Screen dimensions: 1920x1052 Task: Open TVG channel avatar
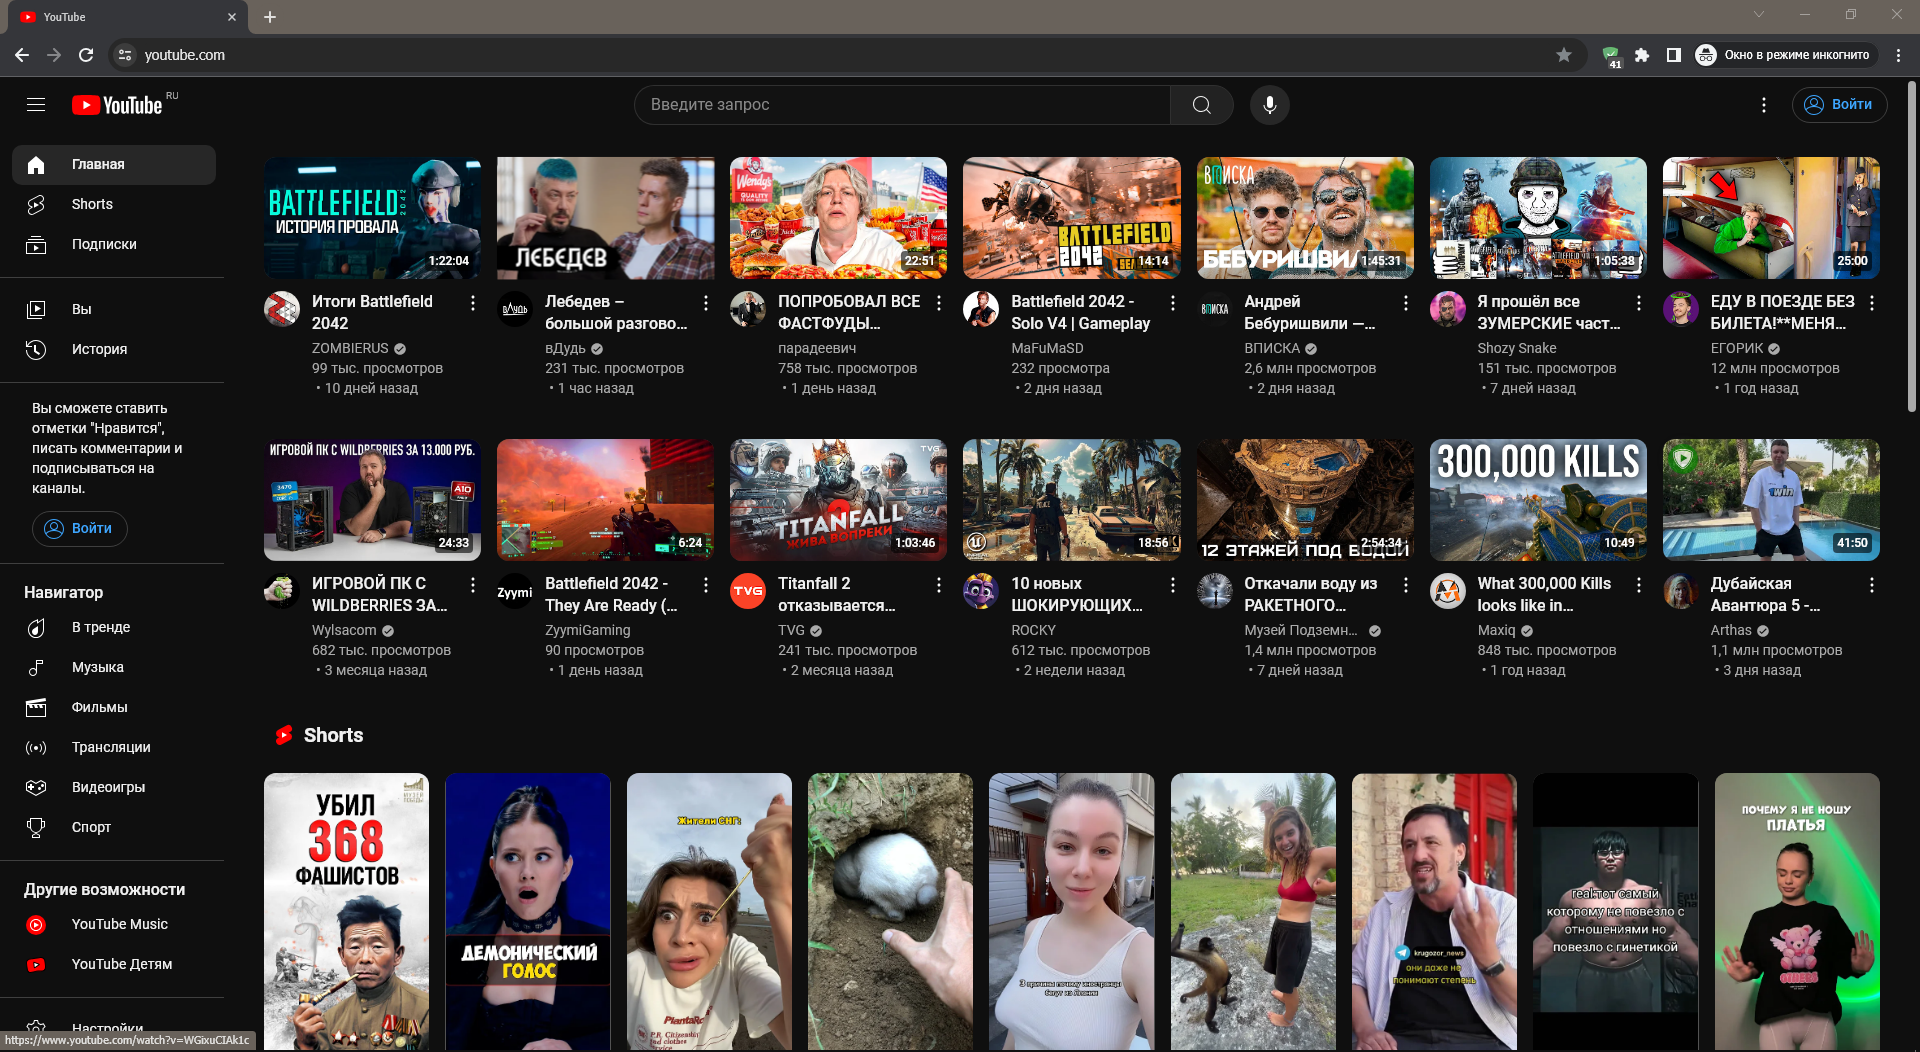pyautogui.click(x=748, y=591)
